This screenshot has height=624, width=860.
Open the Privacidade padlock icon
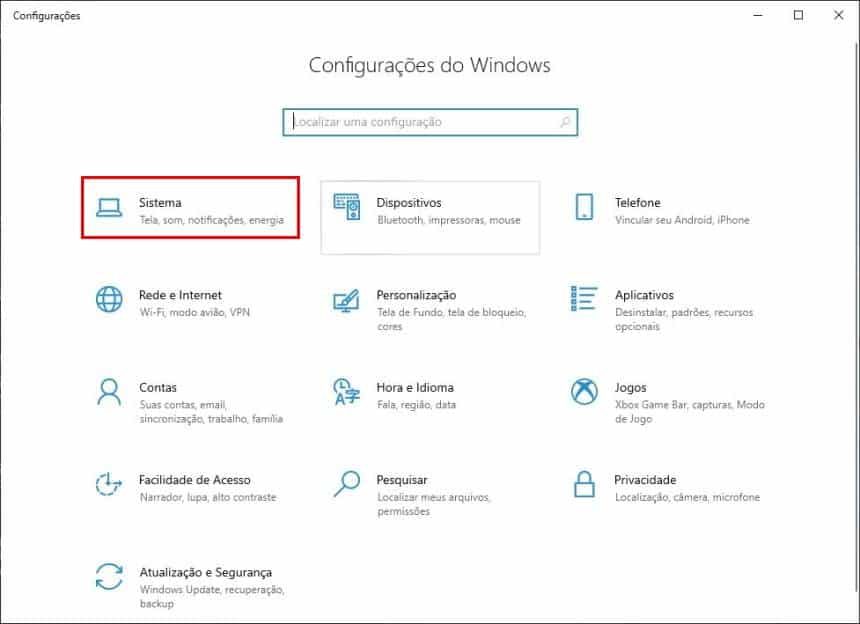pos(584,484)
